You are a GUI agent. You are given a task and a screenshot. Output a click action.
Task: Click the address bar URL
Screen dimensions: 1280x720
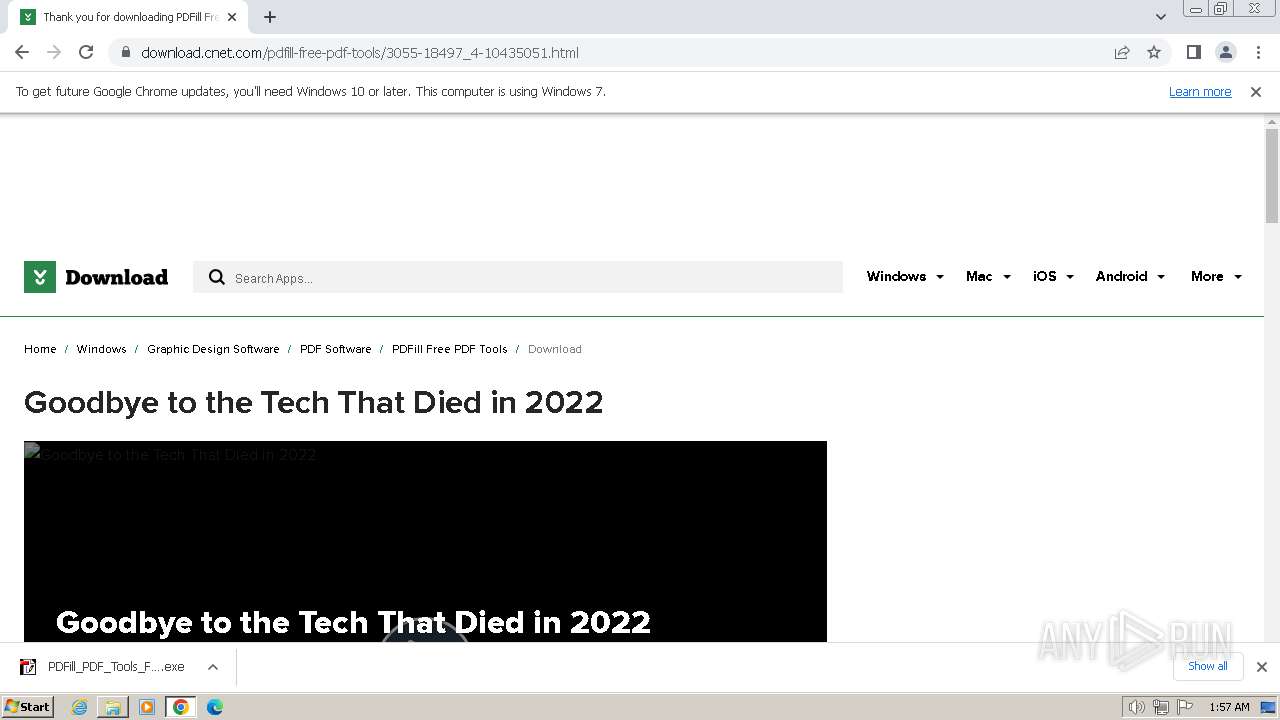360,53
